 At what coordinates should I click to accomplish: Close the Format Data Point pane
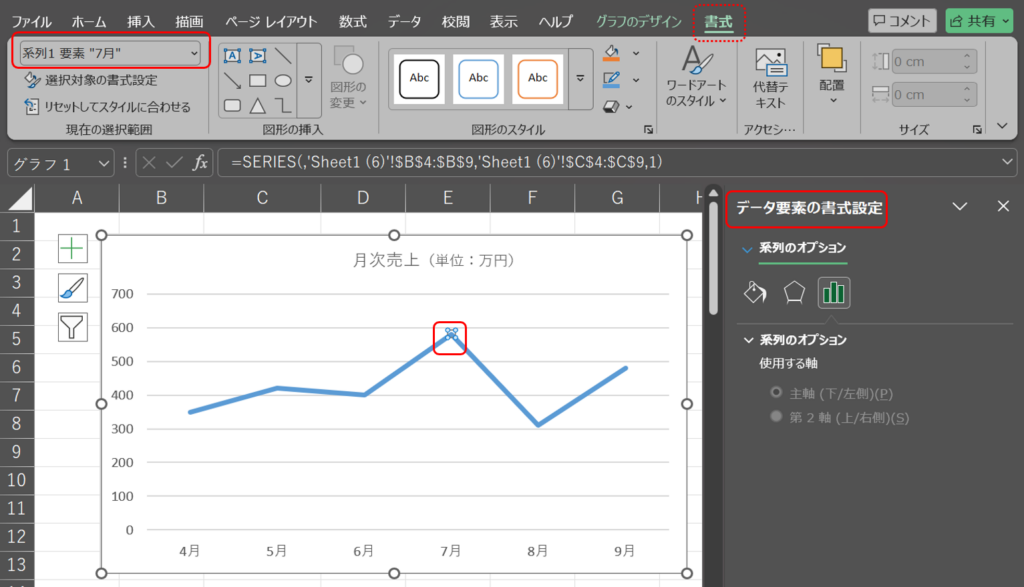(x=1003, y=206)
